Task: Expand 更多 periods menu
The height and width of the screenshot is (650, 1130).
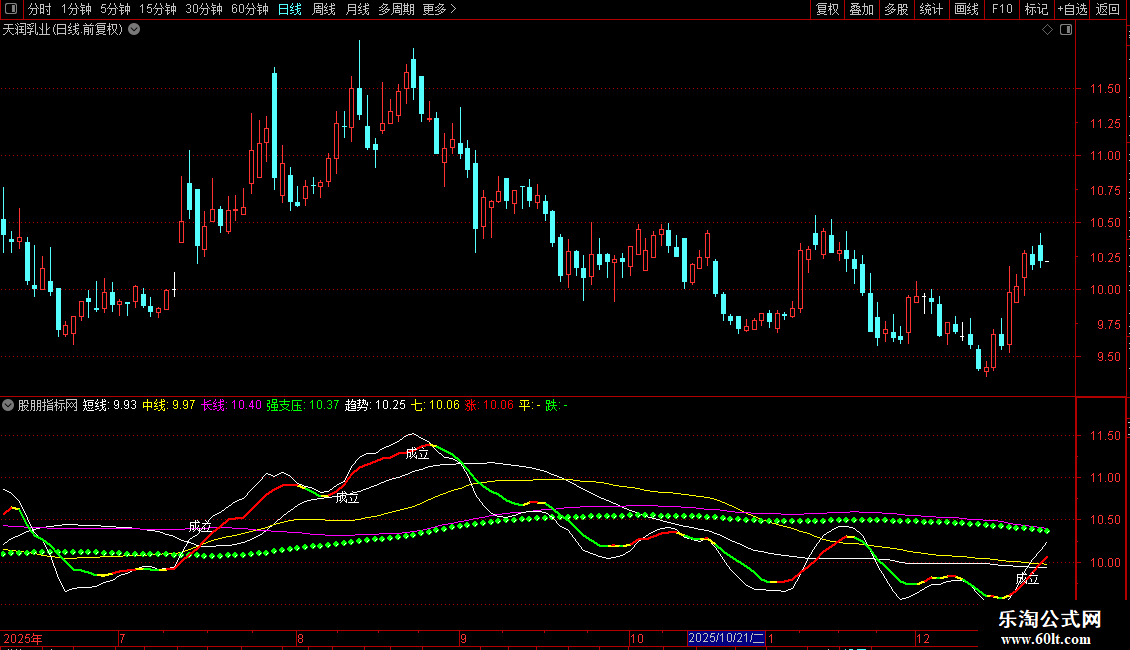Action: click(x=439, y=9)
